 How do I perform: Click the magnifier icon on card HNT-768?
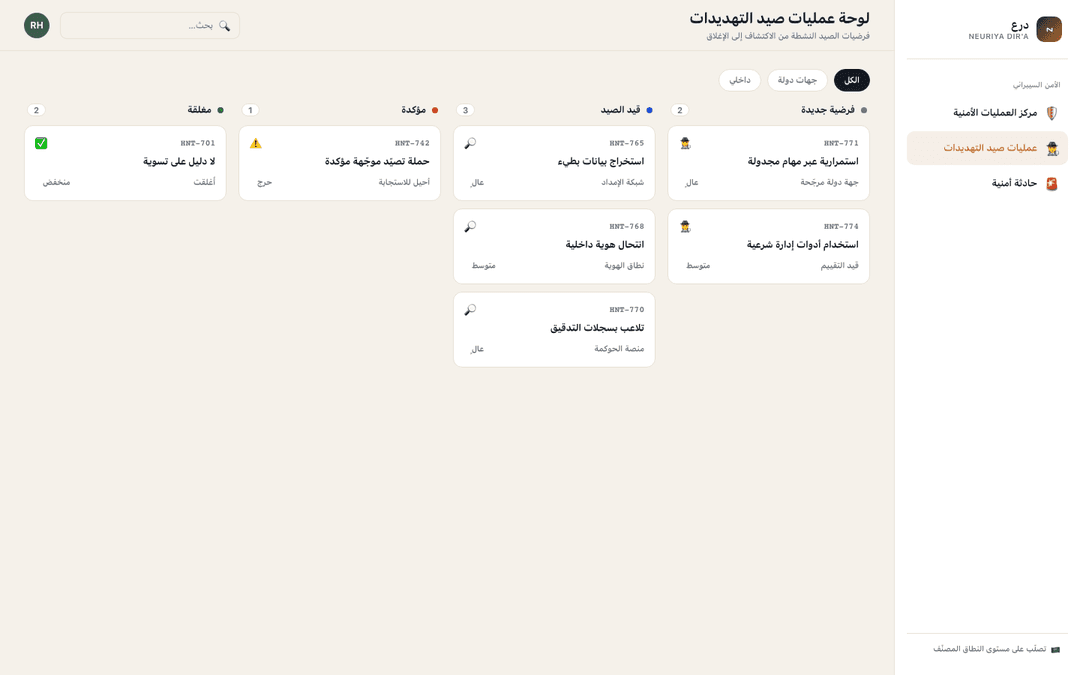tap(470, 227)
